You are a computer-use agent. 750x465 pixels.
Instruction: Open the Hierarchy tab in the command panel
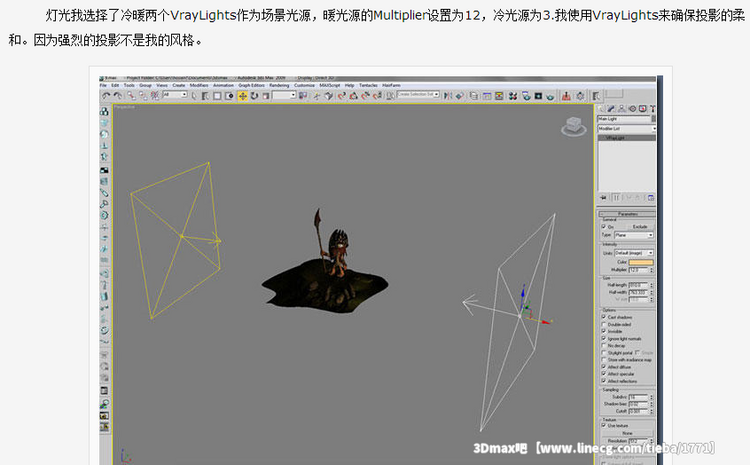coord(621,109)
